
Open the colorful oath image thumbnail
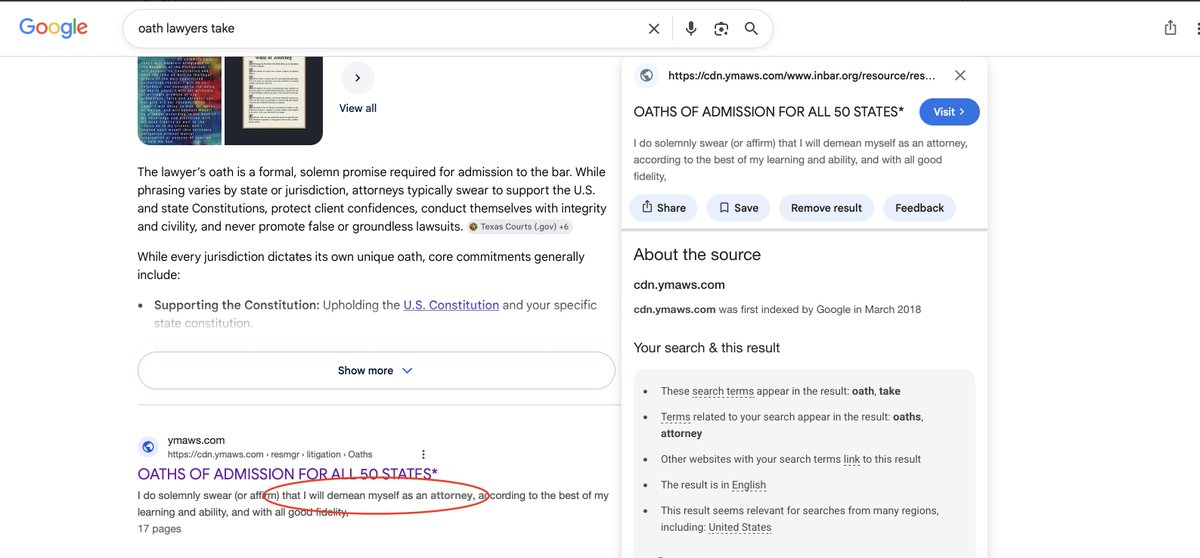pyautogui.click(x=179, y=99)
